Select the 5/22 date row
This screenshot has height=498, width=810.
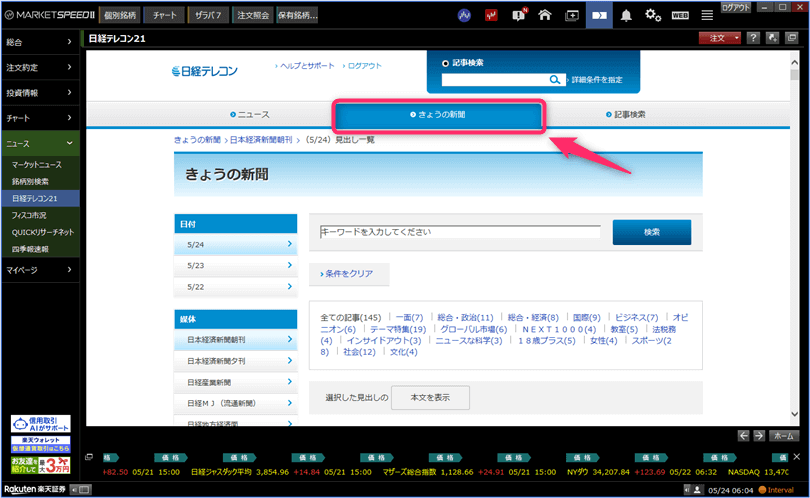coord(236,287)
